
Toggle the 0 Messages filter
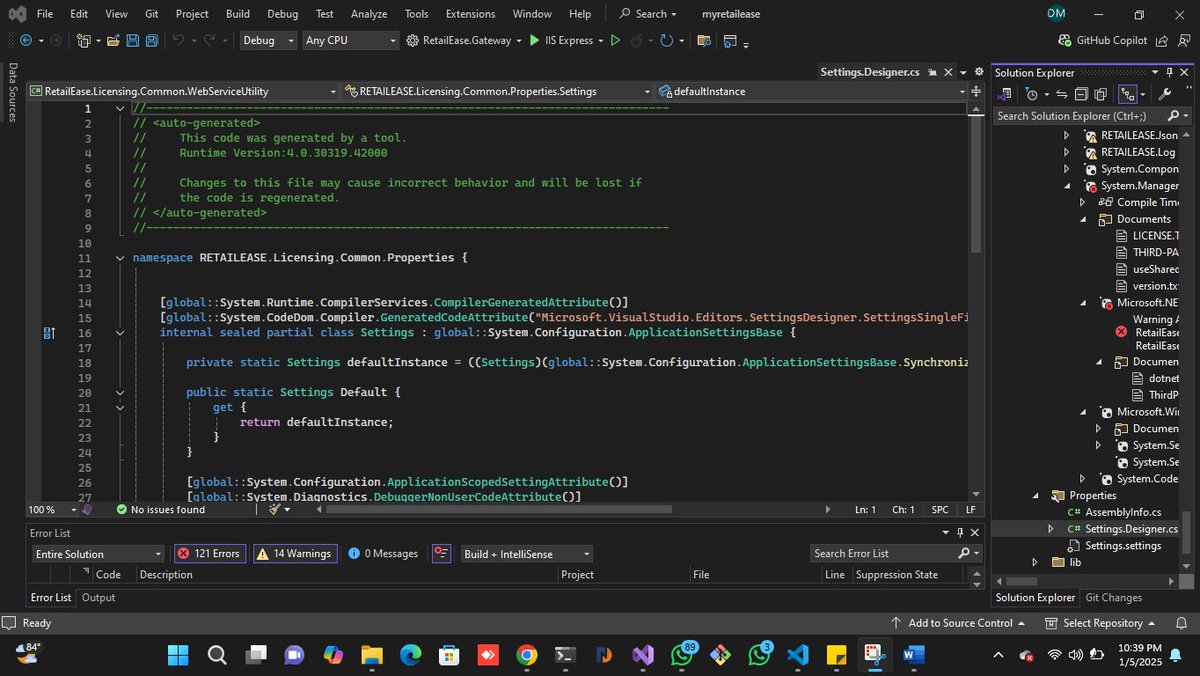pos(383,553)
